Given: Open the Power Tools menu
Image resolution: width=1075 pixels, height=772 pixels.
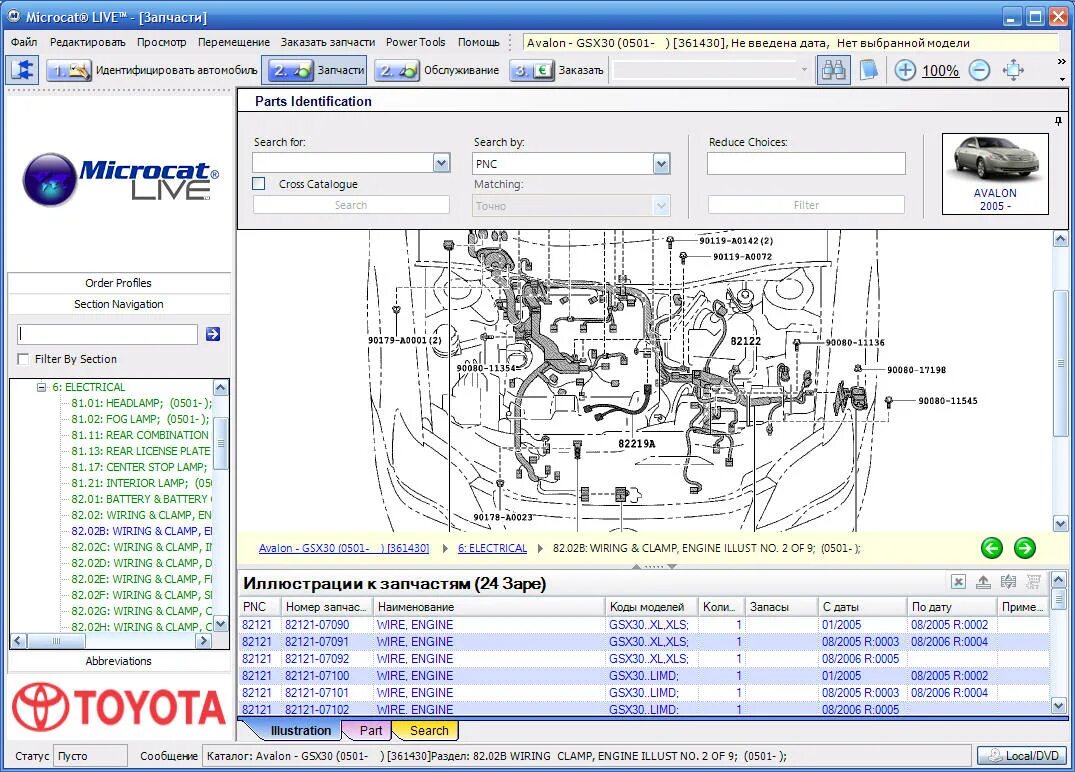Looking at the screenshot, I should tap(415, 42).
